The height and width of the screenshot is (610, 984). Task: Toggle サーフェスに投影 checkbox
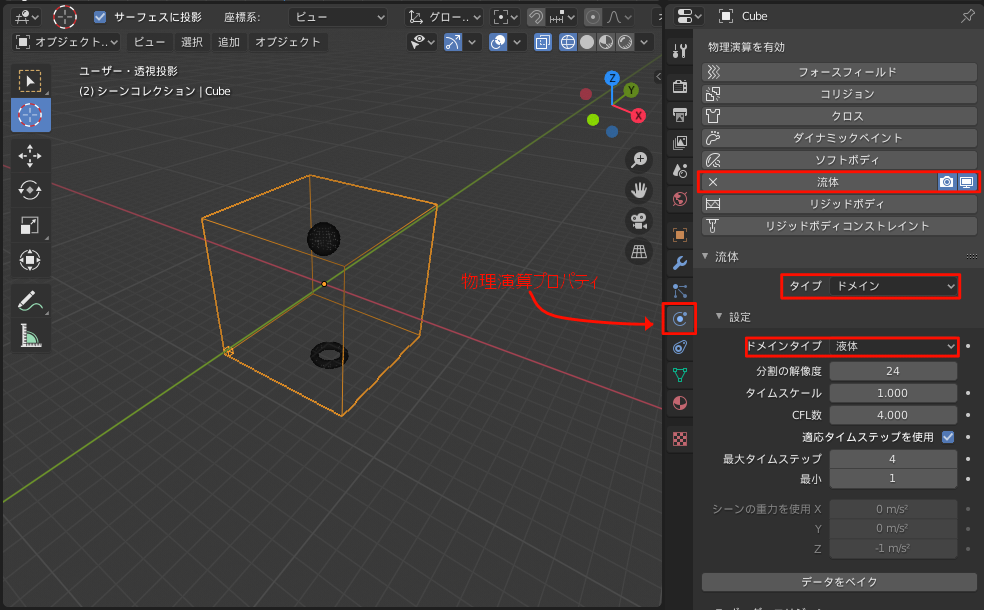tap(100, 17)
